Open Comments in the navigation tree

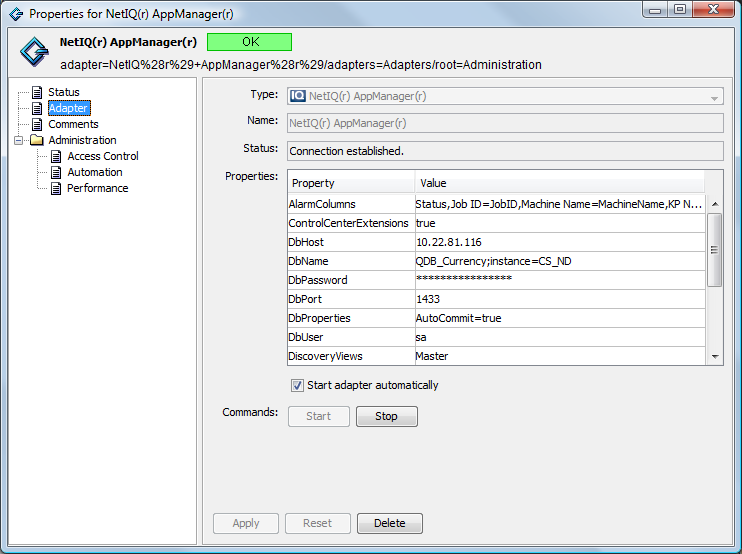[73, 124]
